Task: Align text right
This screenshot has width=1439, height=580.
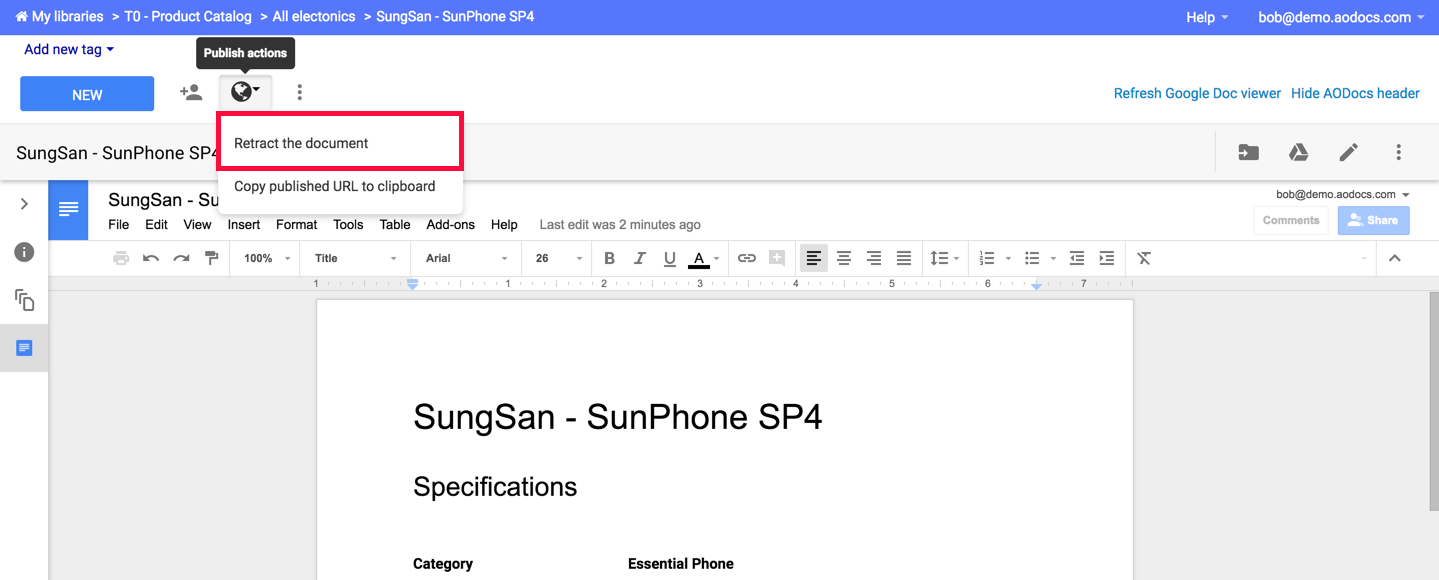Action: tap(874, 258)
